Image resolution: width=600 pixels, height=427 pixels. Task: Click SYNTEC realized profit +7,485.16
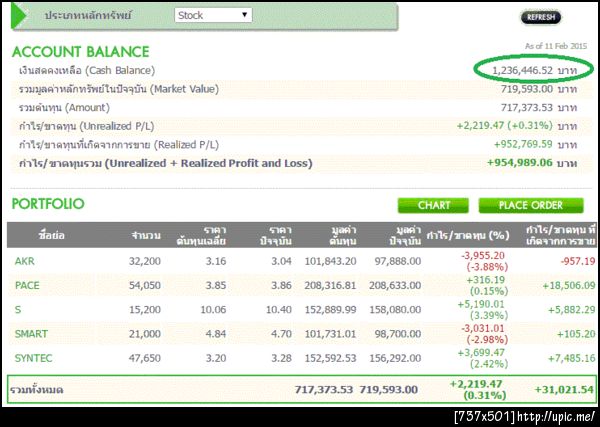(x=572, y=358)
